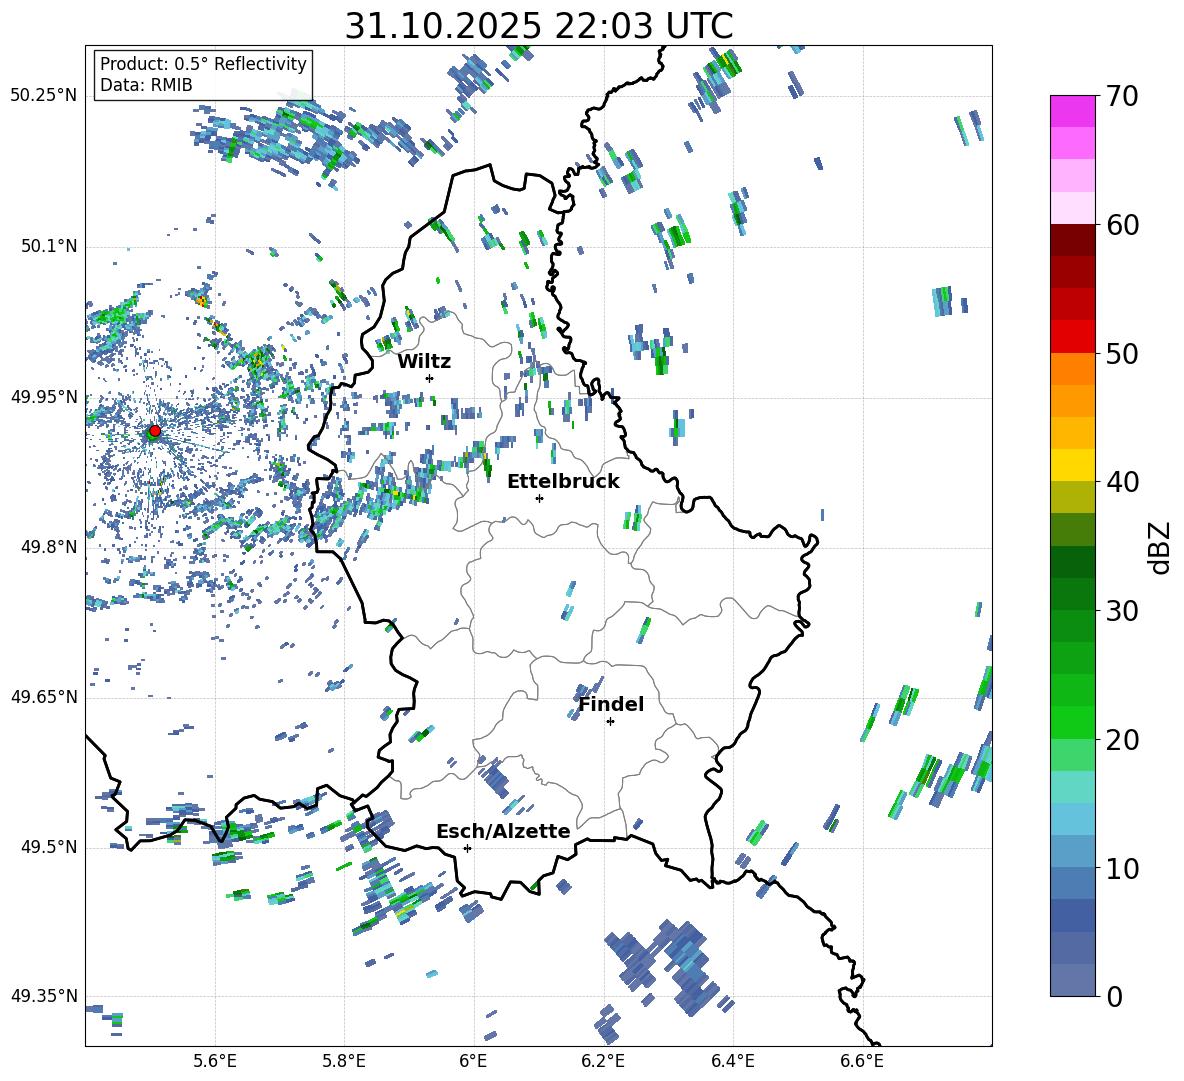The image size is (1184, 1081).
Task: Click the title 31.10.2025 22:03 UTC
Action: click(539, 26)
